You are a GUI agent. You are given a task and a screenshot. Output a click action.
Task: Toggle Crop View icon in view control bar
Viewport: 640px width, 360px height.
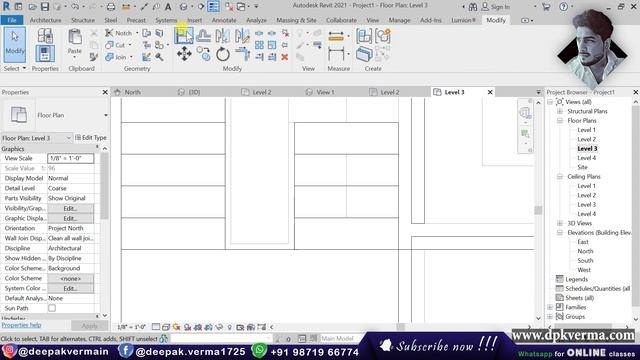click(198, 327)
